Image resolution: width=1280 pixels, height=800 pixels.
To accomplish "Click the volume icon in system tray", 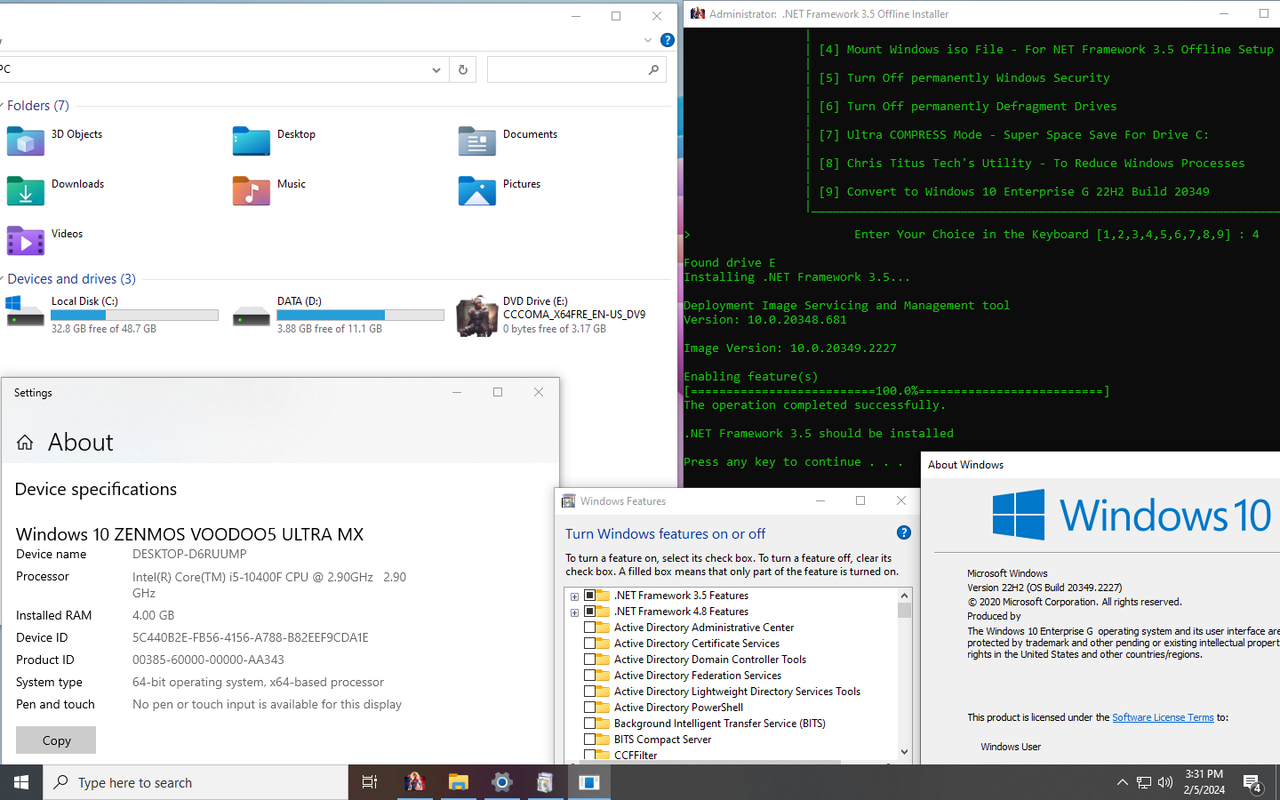I will [x=1164, y=782].
